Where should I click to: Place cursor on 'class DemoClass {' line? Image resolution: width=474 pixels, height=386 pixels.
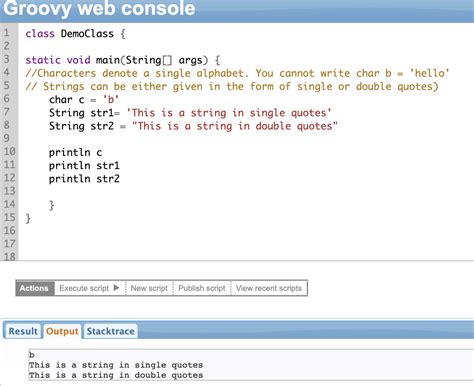(76, 34)
